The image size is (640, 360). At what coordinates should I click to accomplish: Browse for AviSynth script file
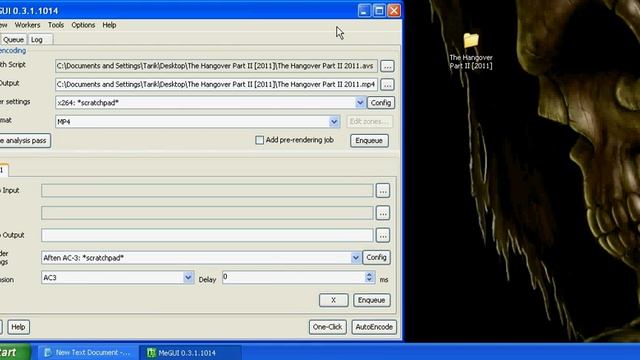pyautogui.click(x=387, y=66)
